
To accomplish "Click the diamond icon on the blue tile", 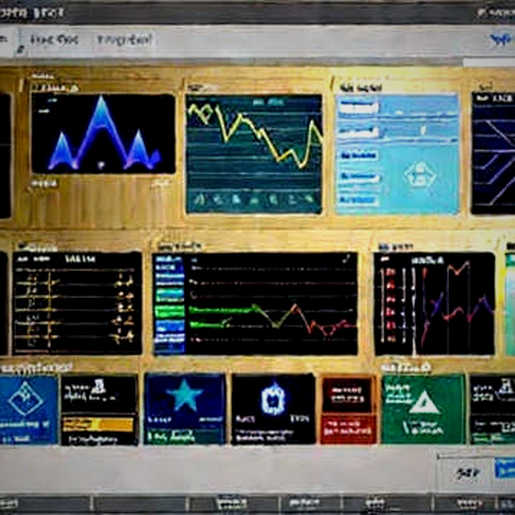I will point(25,398).
